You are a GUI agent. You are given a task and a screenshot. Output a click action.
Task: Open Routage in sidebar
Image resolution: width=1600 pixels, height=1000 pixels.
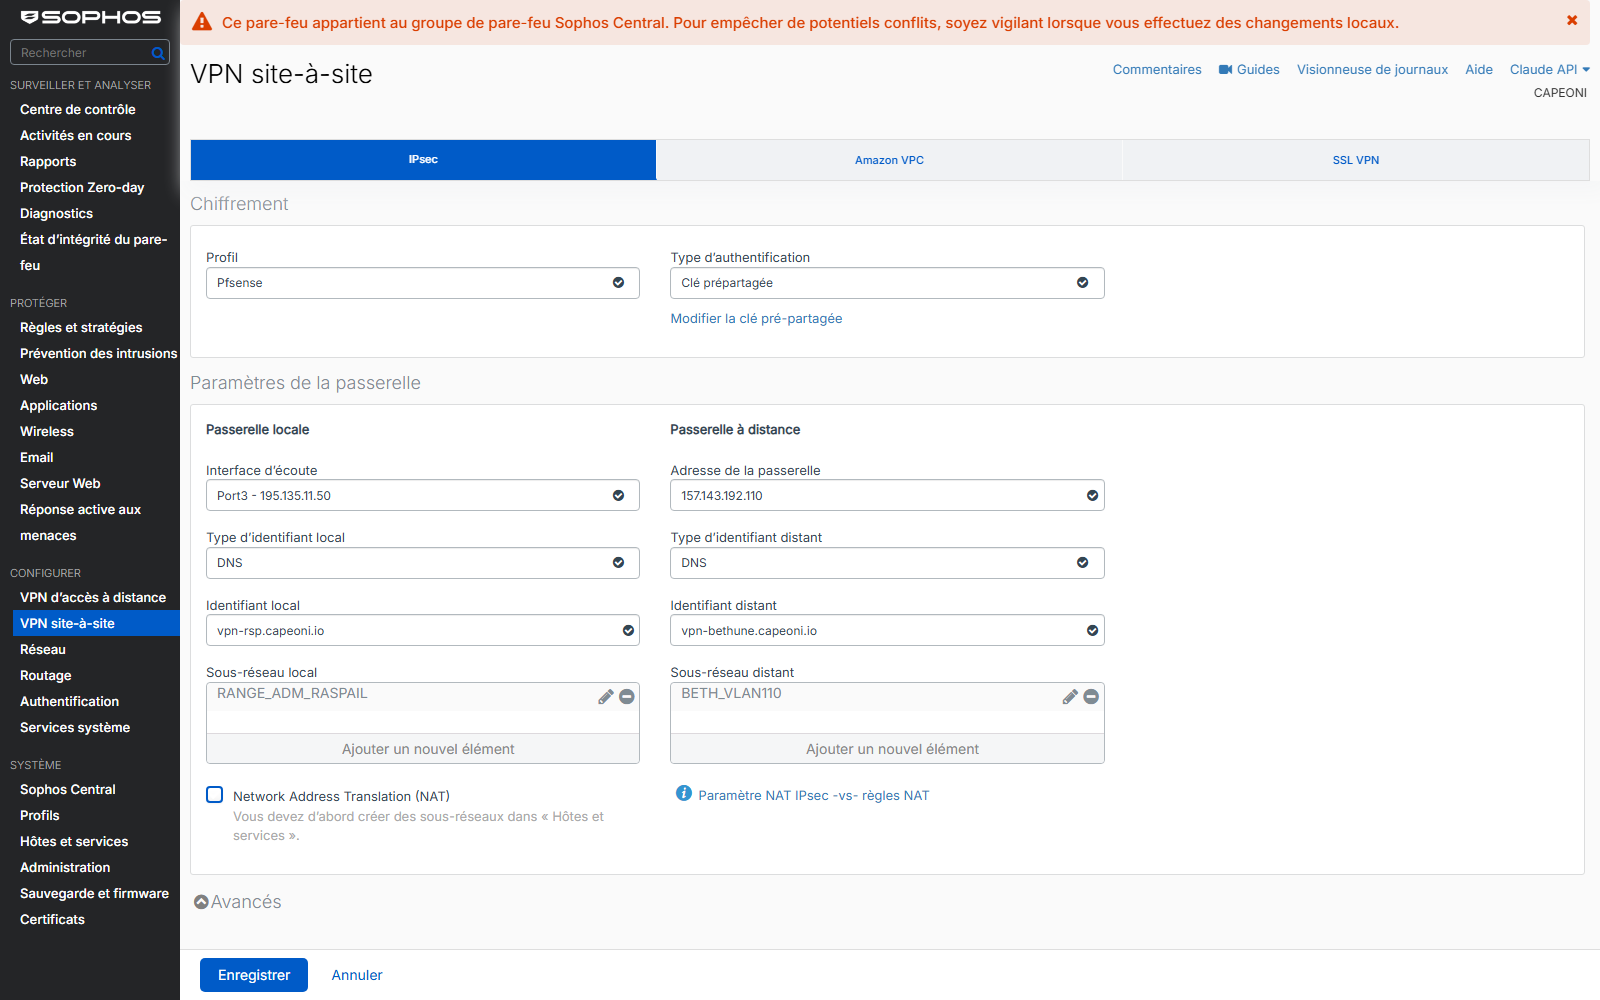(x=46, y=676)
